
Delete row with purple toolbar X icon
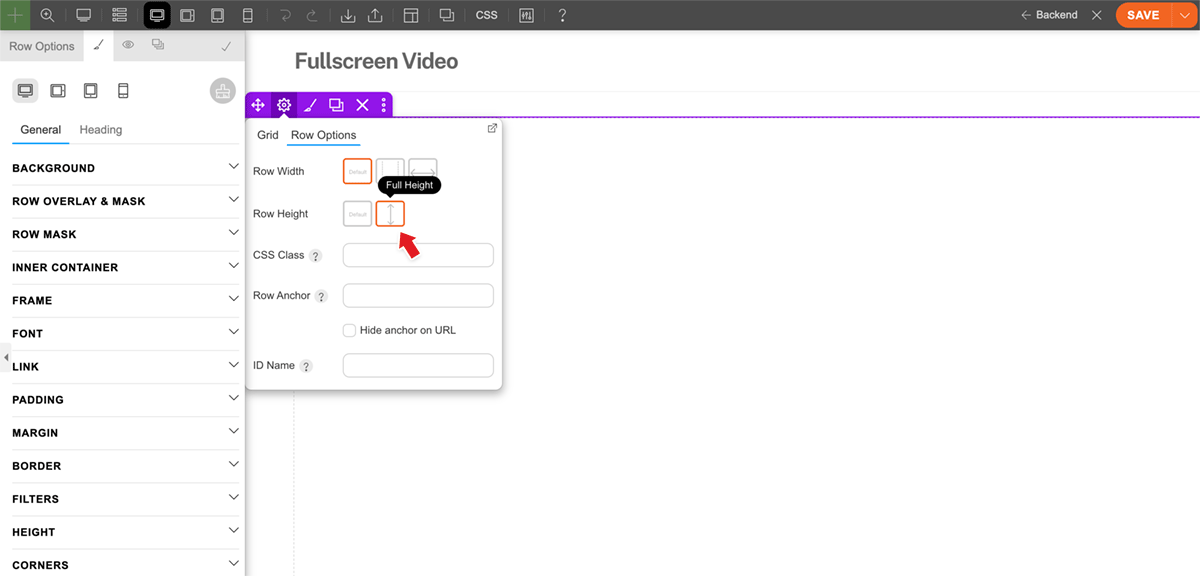[362, 105]
